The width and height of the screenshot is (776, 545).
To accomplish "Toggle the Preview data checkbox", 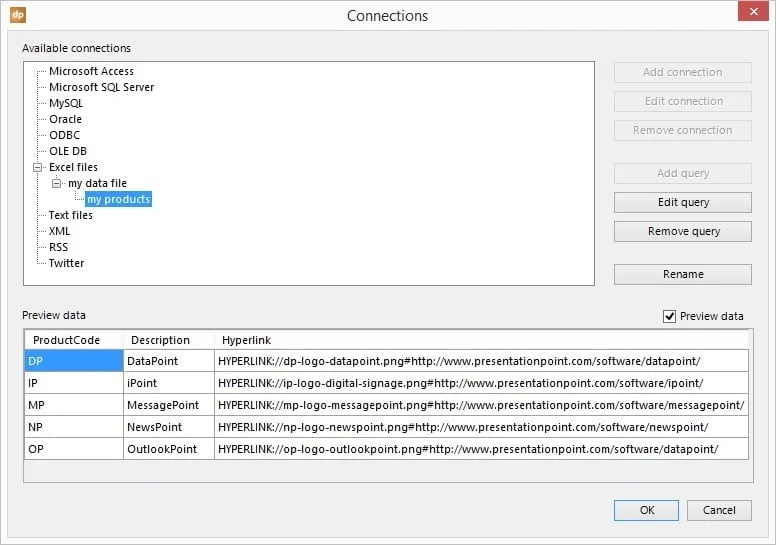I will pyautogui.click(x=669, y=316).
